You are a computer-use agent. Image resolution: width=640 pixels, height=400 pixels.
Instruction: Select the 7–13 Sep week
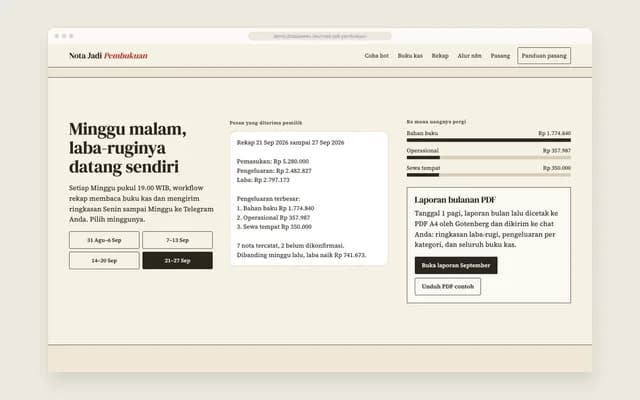click(x=177, y=240)
